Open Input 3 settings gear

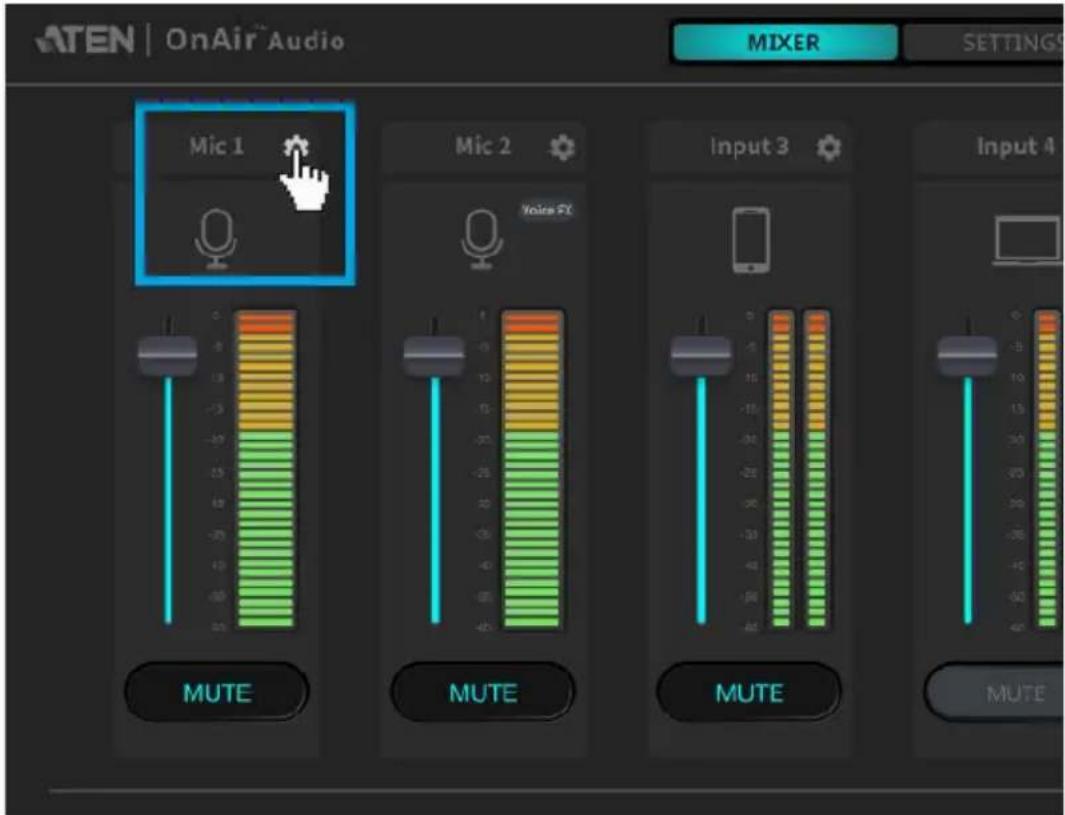pyautogui.click(x=829, y=147)
